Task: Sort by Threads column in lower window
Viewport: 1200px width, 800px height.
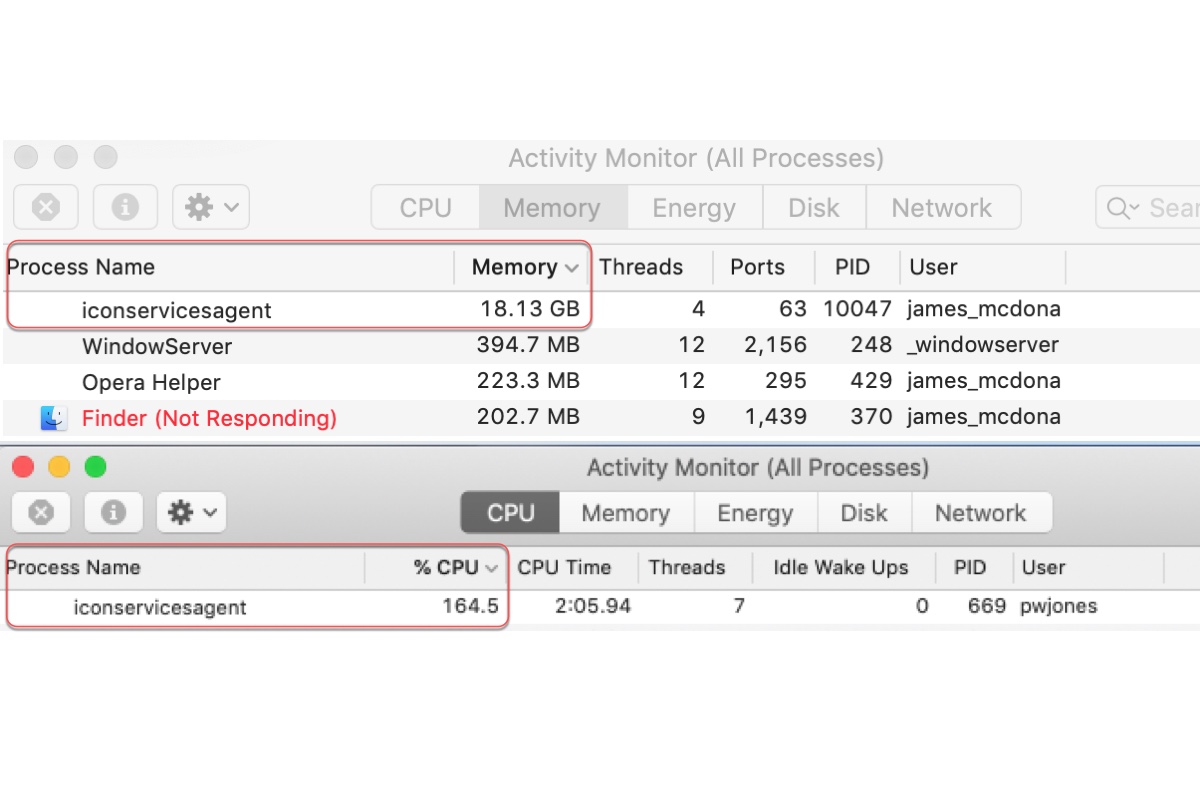Action: click(687, 567)
